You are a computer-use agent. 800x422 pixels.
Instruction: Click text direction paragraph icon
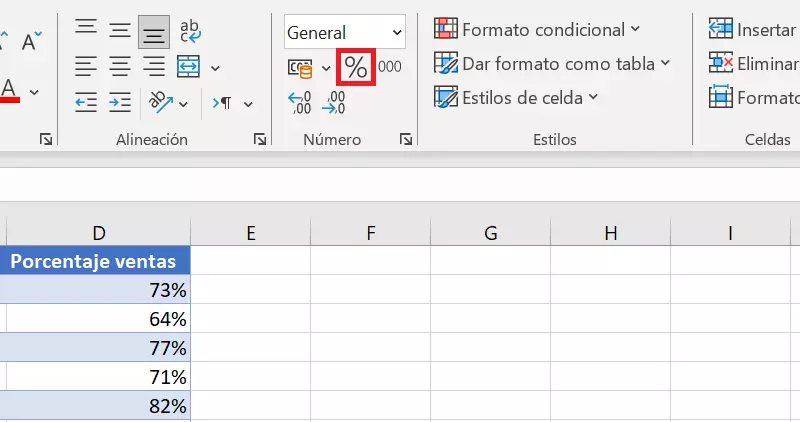pyautogui.click(x=221, y=104)
